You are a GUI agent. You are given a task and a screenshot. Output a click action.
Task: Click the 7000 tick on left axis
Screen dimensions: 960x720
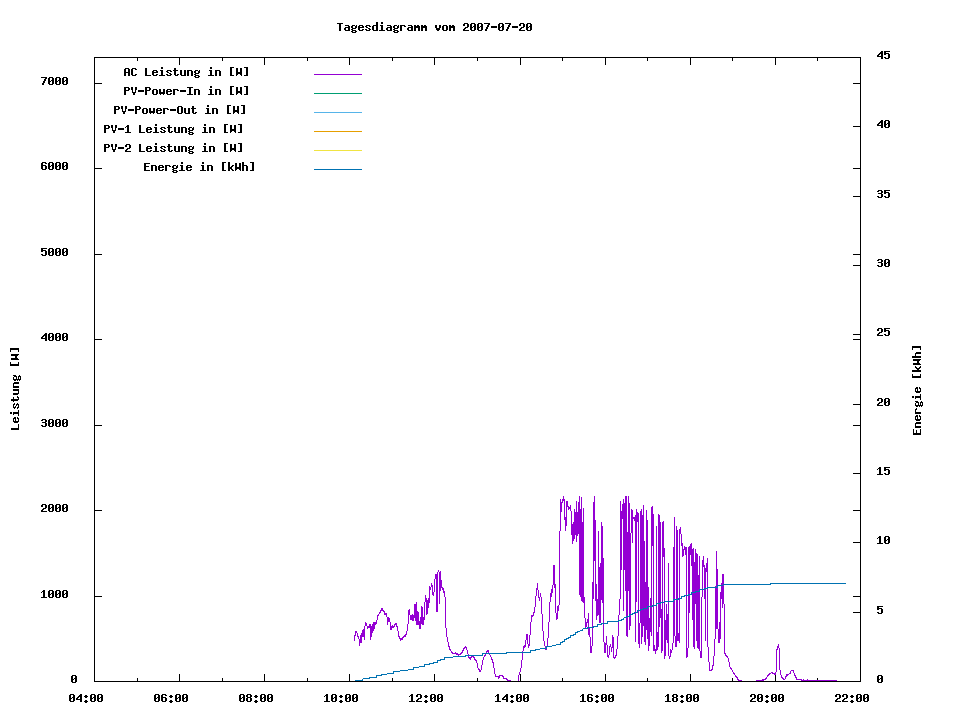(x=54, y=81)
